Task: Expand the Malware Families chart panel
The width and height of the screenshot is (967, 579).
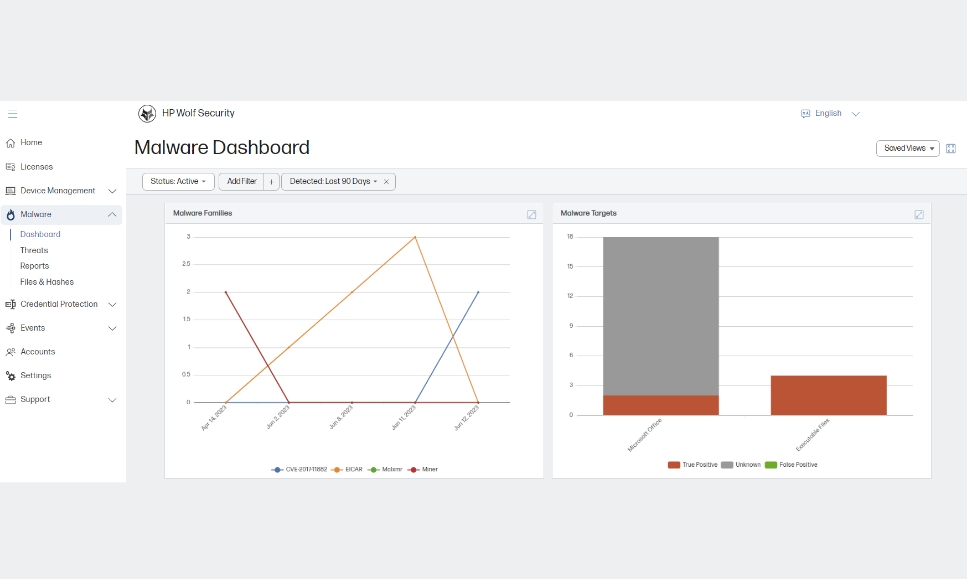Action: click(532, 214)
